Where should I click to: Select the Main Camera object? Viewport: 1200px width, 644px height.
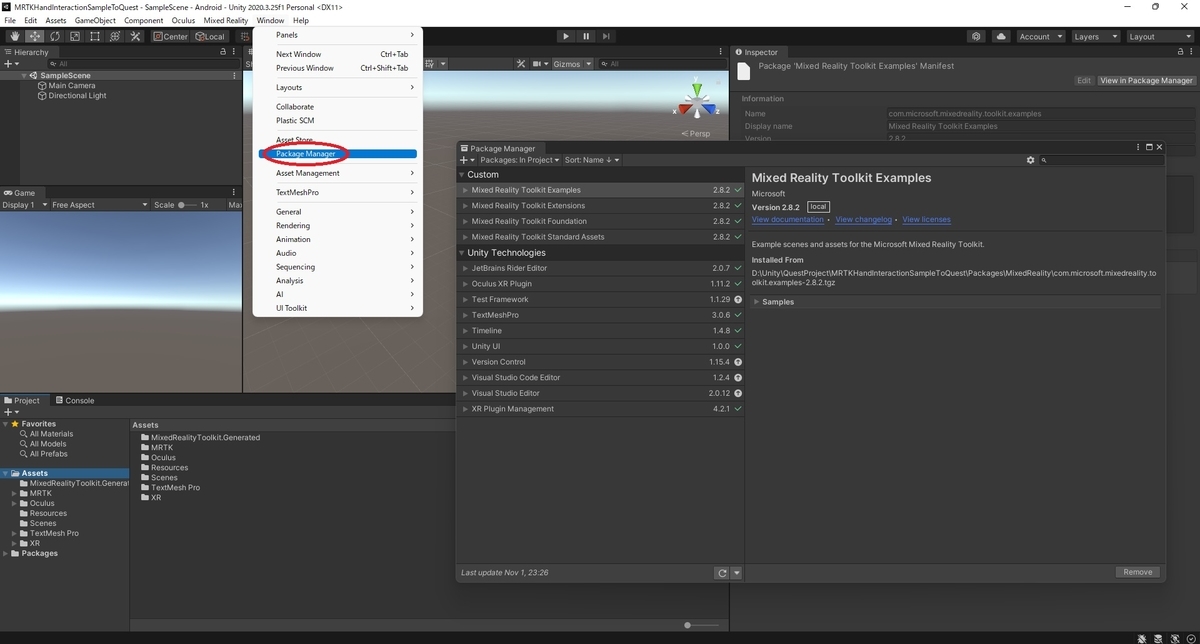coord(72,86)
